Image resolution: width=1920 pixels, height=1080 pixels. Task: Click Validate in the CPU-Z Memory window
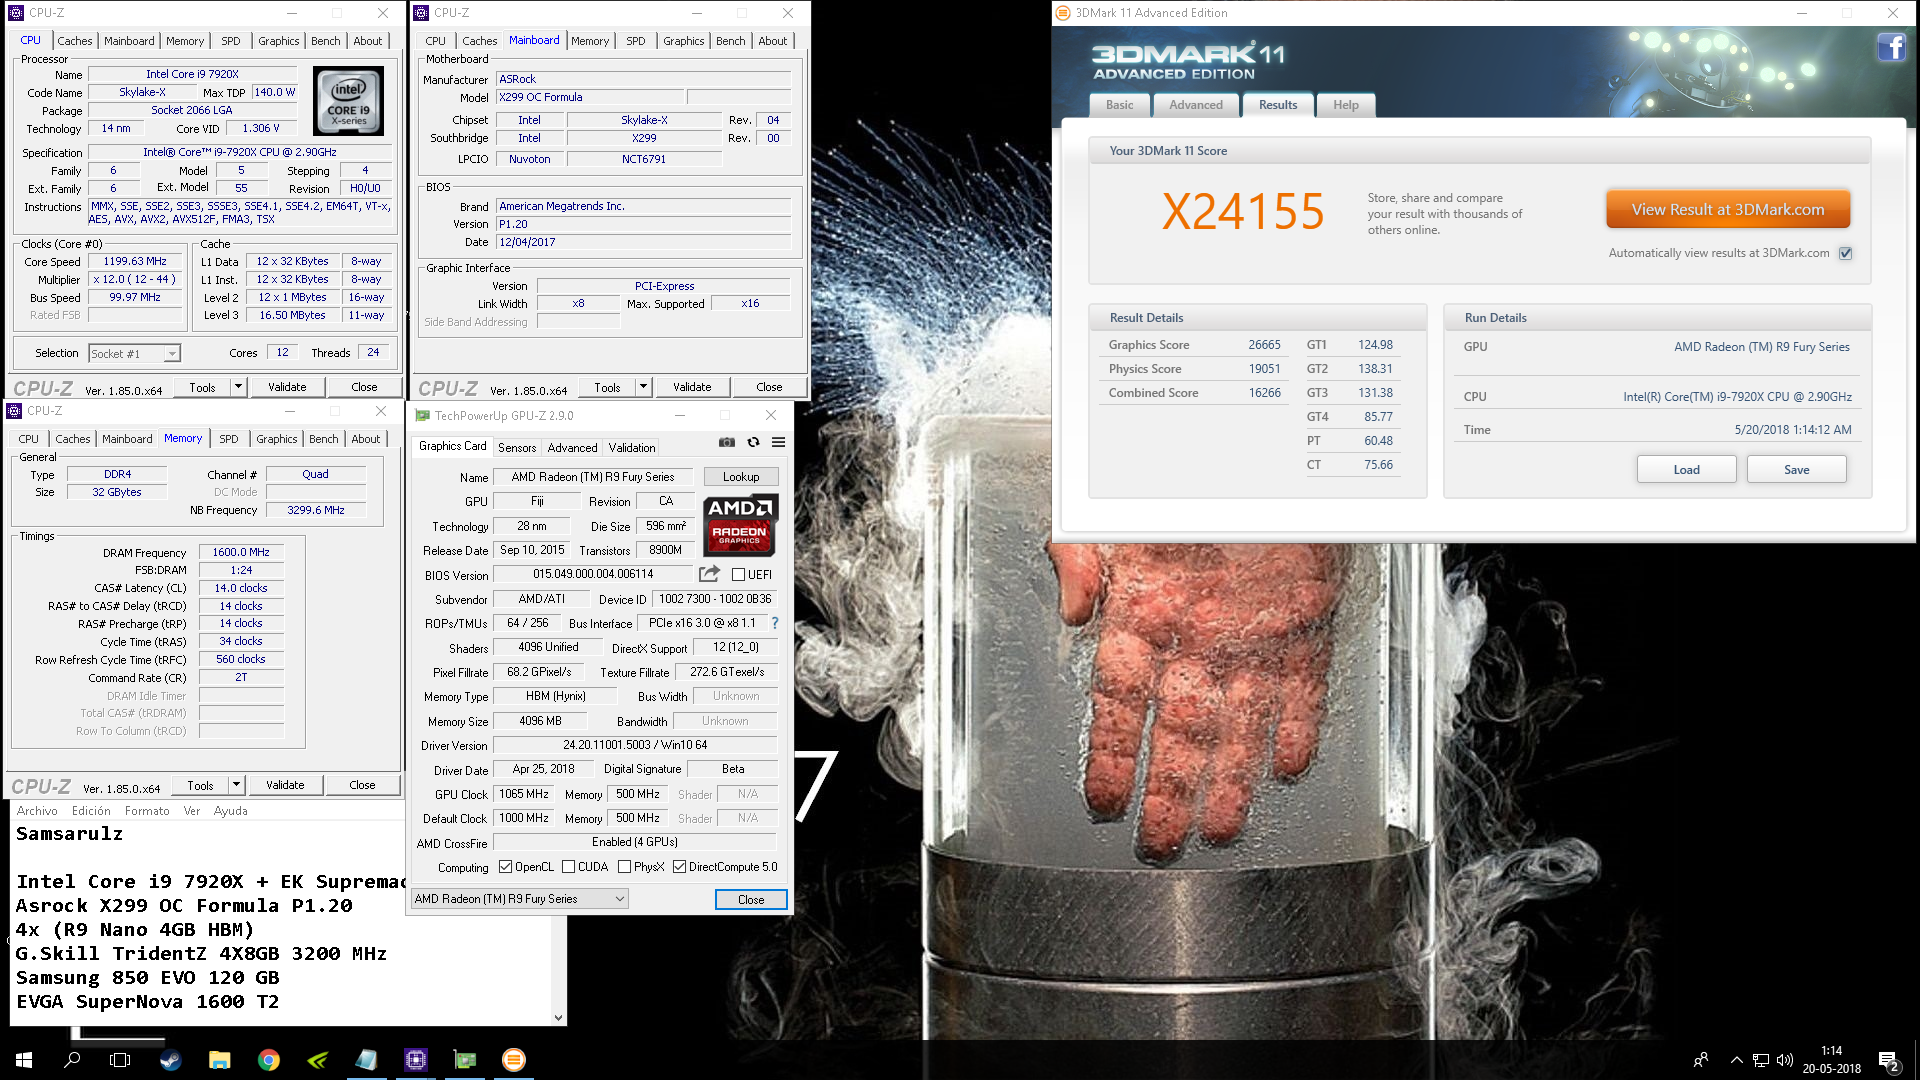[x=285, y=785]
